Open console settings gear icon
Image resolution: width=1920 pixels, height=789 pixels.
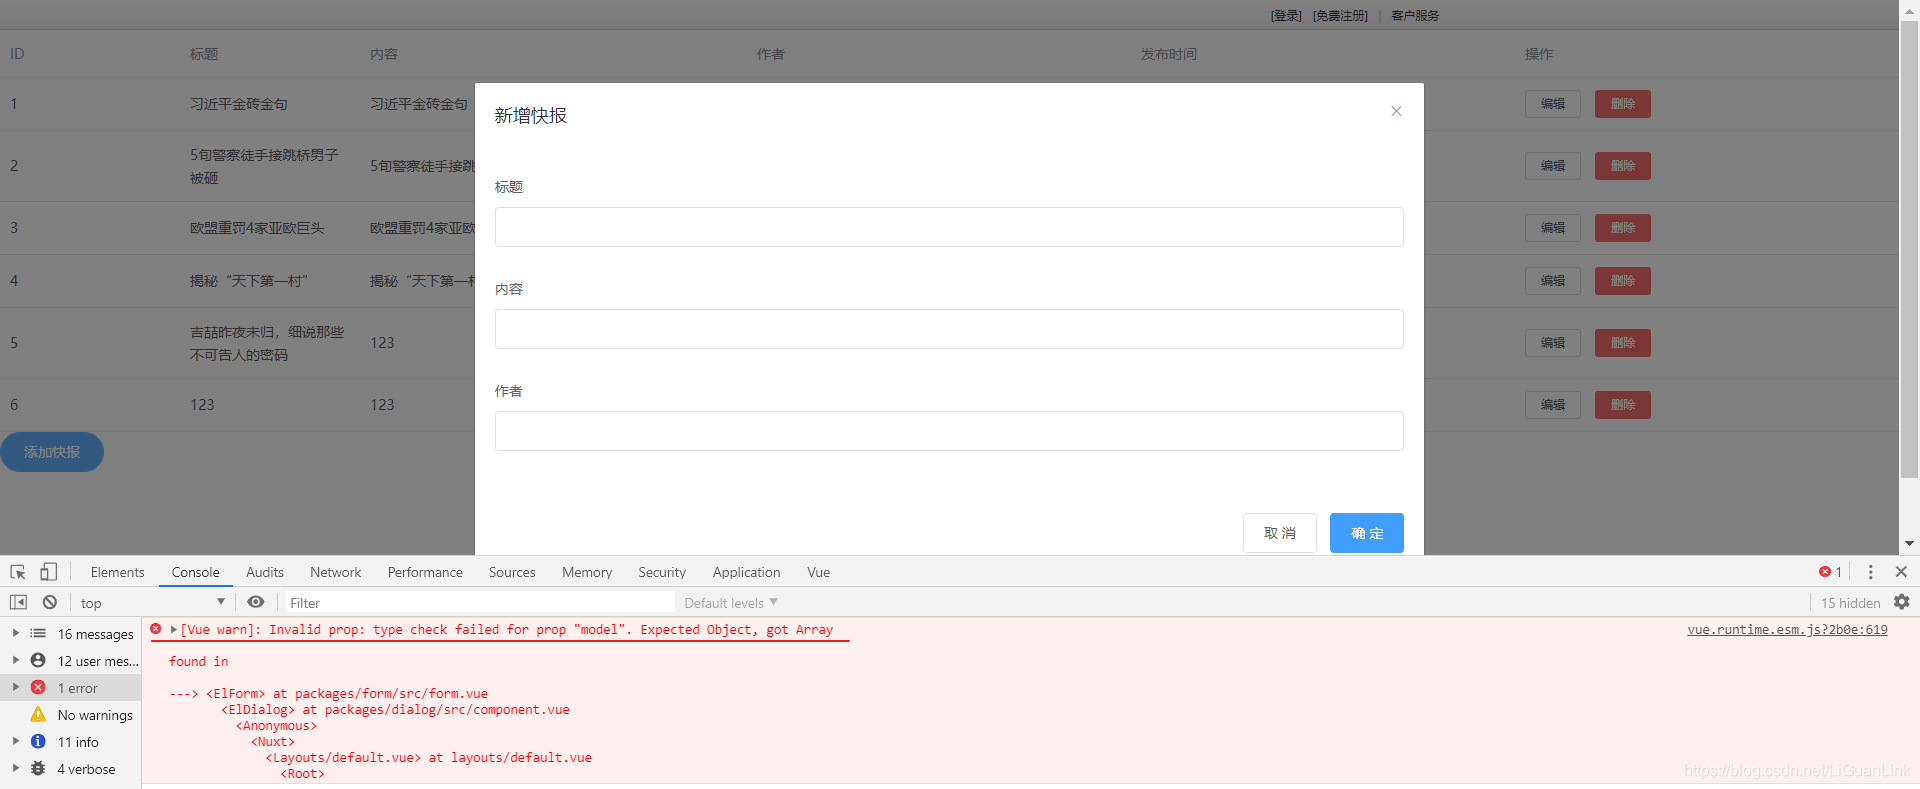pos(1901,602)
